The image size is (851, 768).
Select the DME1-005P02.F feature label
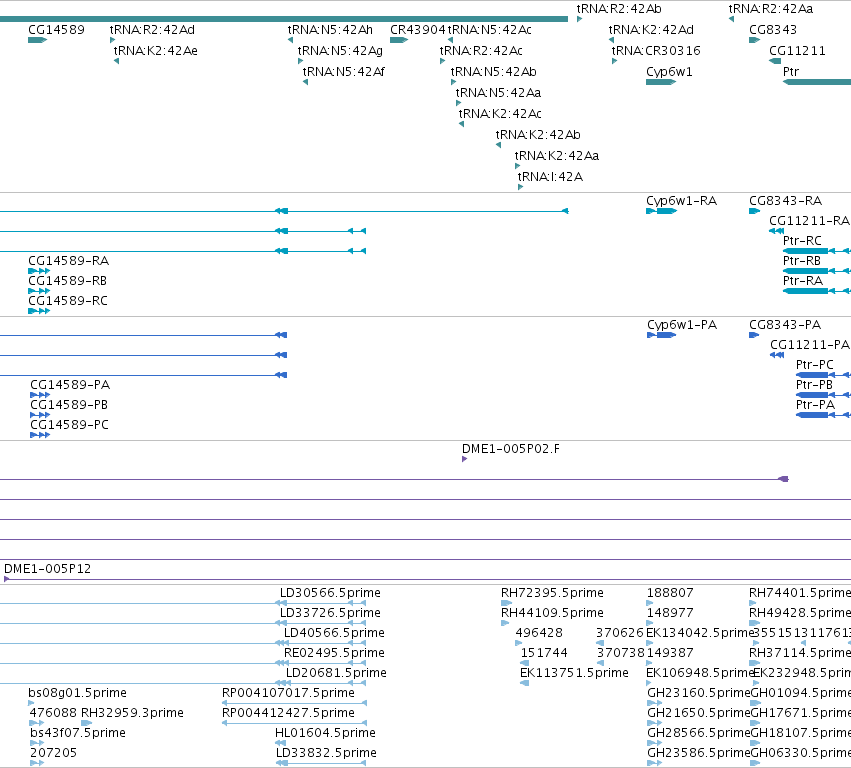click(x=511, y=449)
